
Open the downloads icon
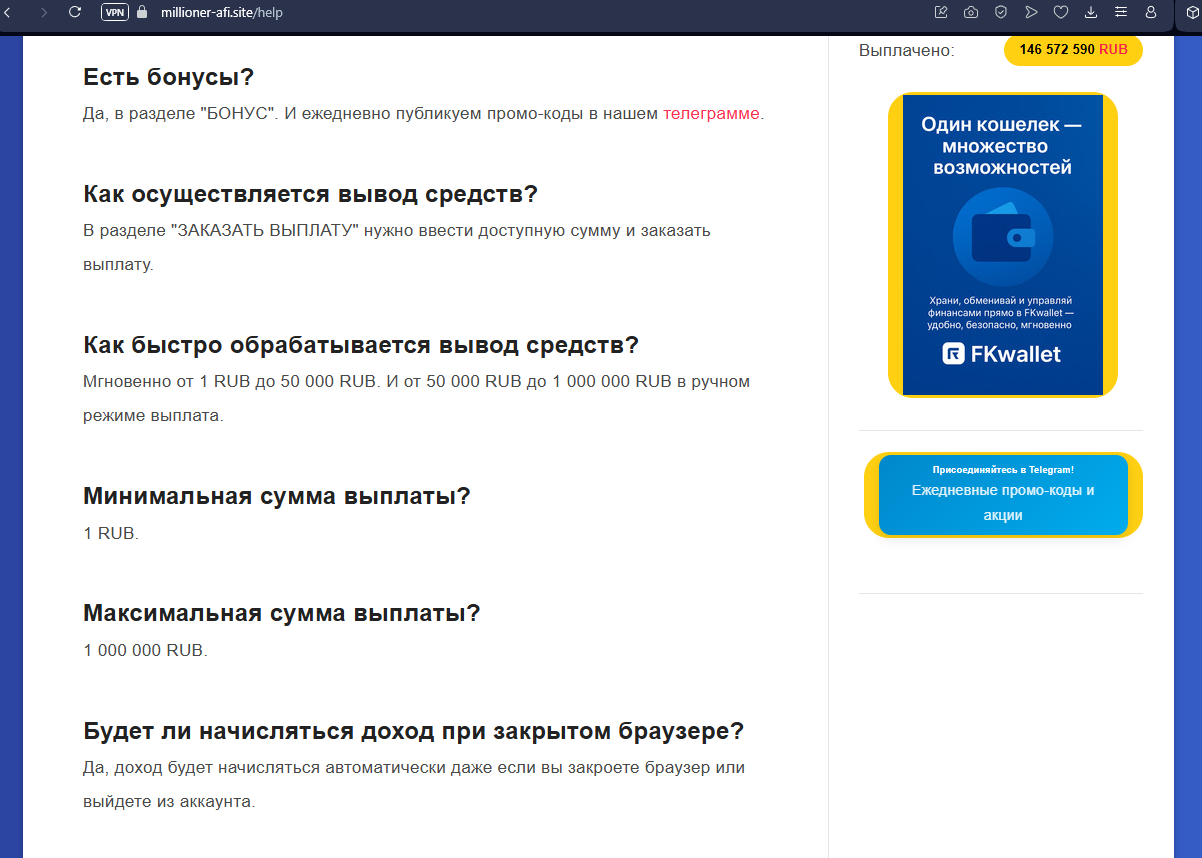(x=1091, y=12)
